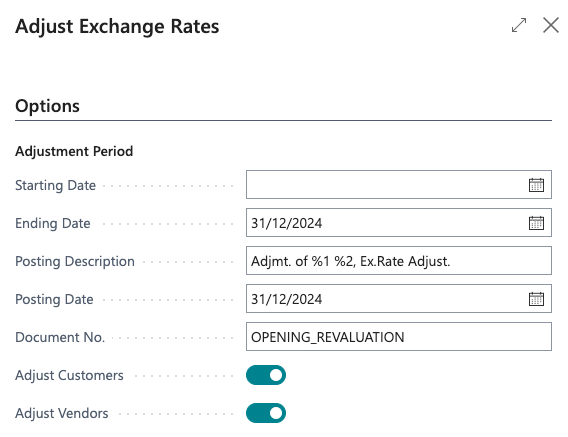The width and height of the screenshot is (568, 437).
Task: Expand the dialog to full screen
Action: coord(519,25)
